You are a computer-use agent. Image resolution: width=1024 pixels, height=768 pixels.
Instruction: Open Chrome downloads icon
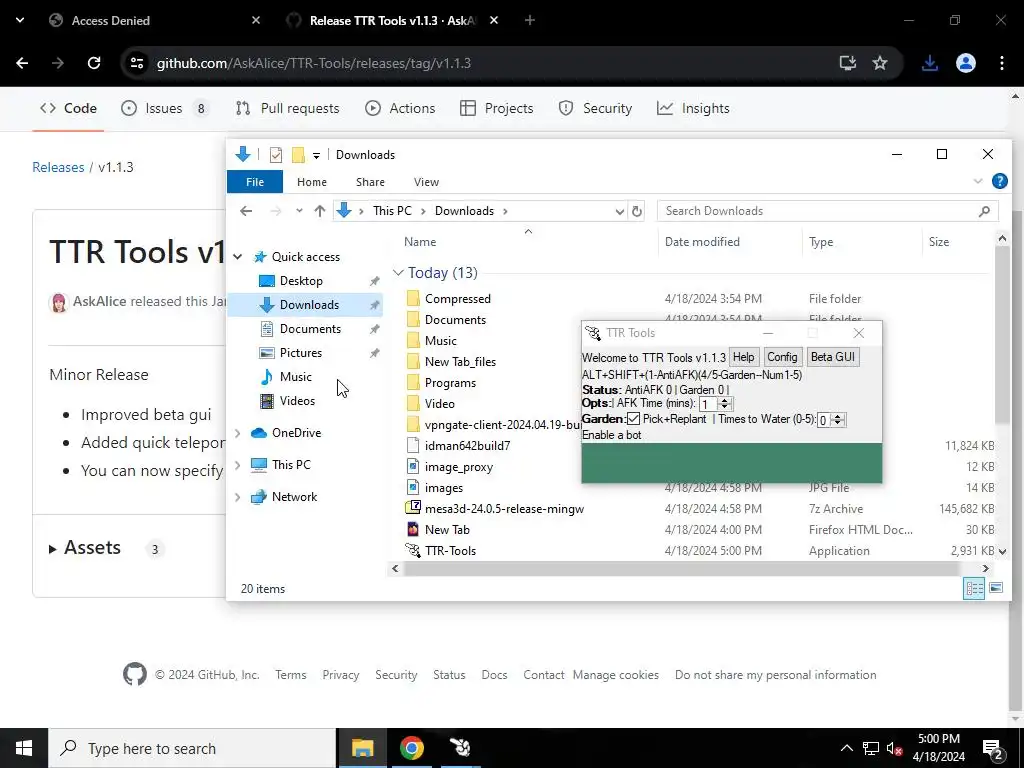pyautogui.click(x=930, y=63)
